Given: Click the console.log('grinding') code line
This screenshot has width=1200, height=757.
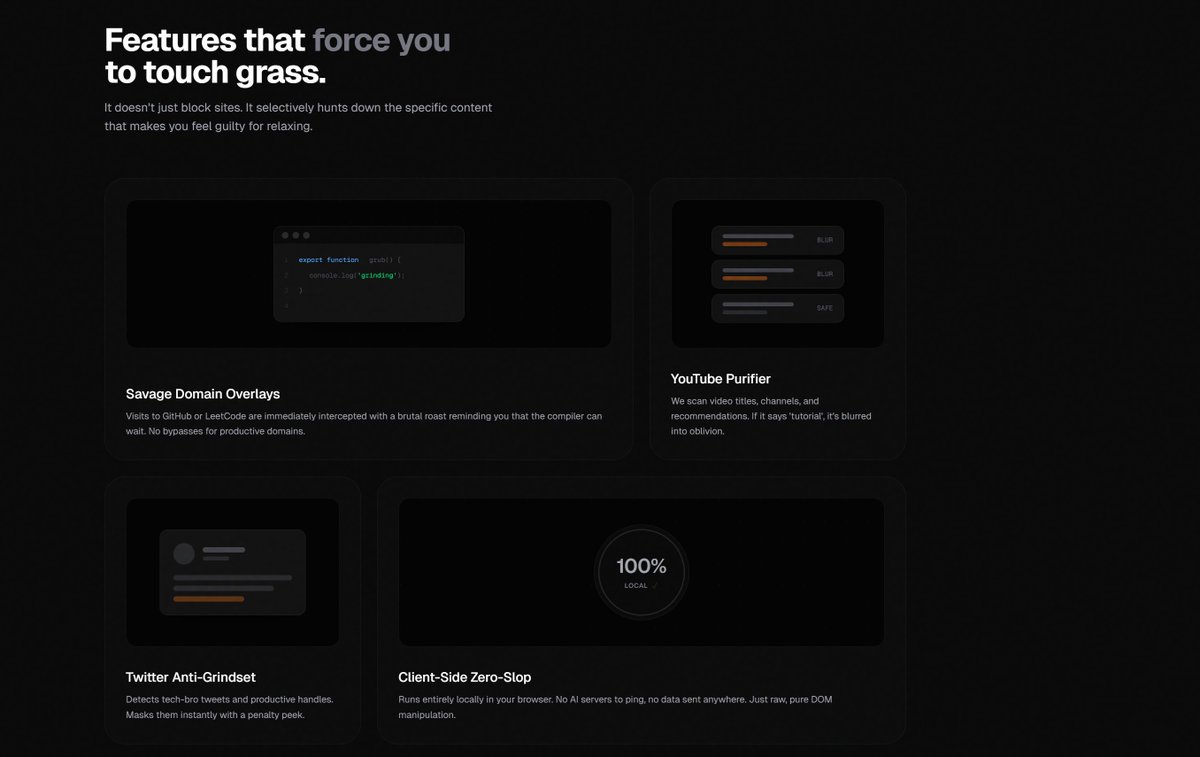Looking at the screenshot, I should 356,275.
